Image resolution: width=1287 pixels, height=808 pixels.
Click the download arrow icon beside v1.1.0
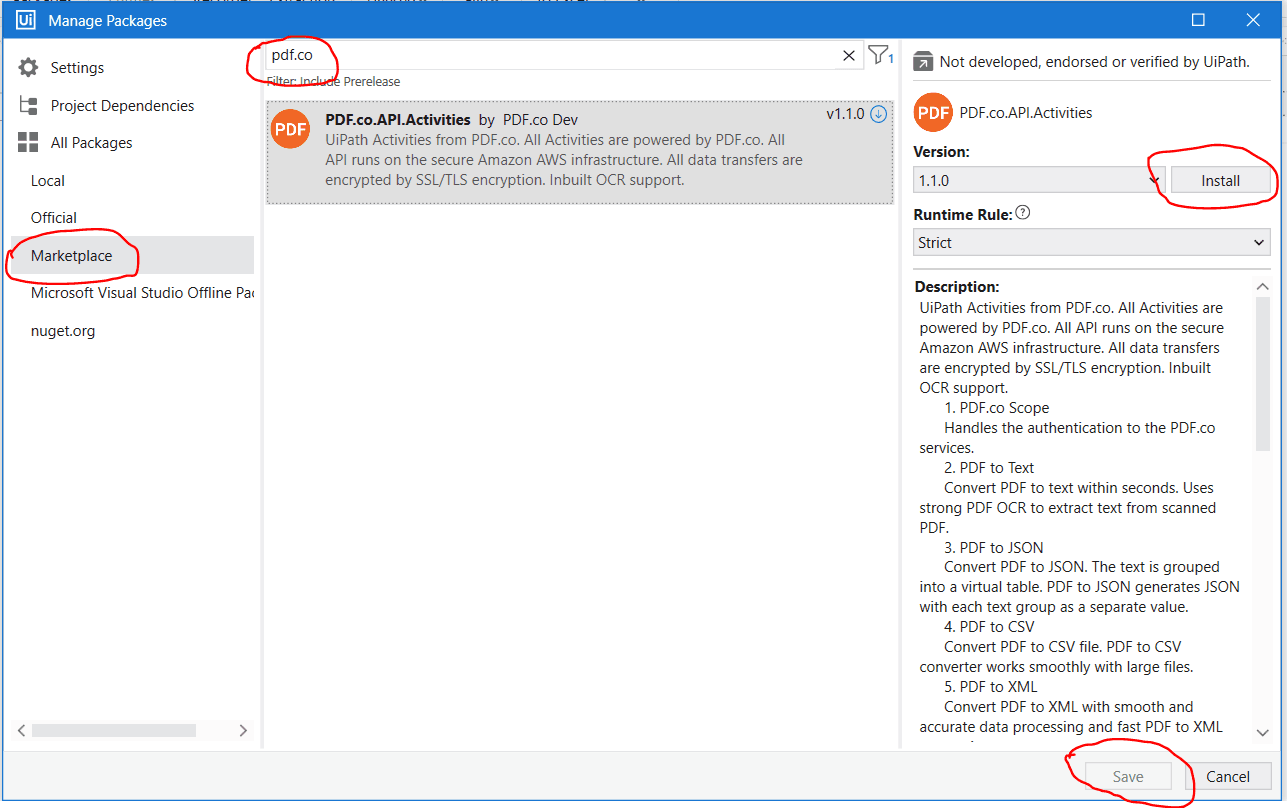[x=879, y=114]
